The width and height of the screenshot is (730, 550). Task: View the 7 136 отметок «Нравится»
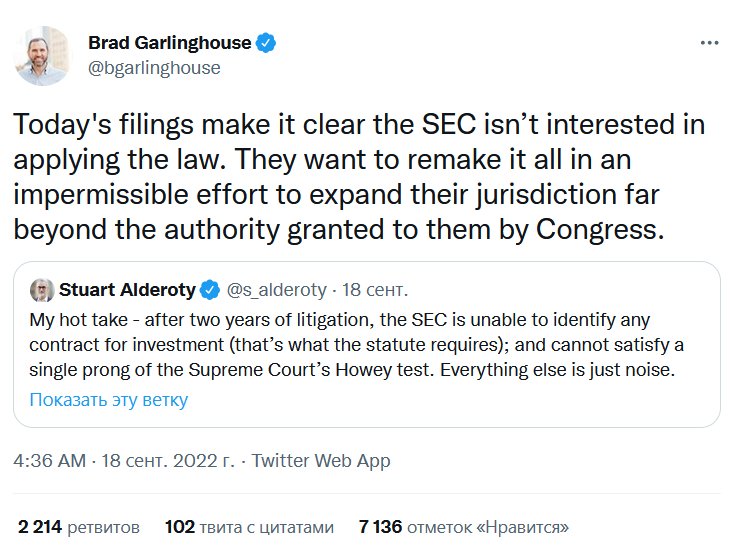[464, 527]
